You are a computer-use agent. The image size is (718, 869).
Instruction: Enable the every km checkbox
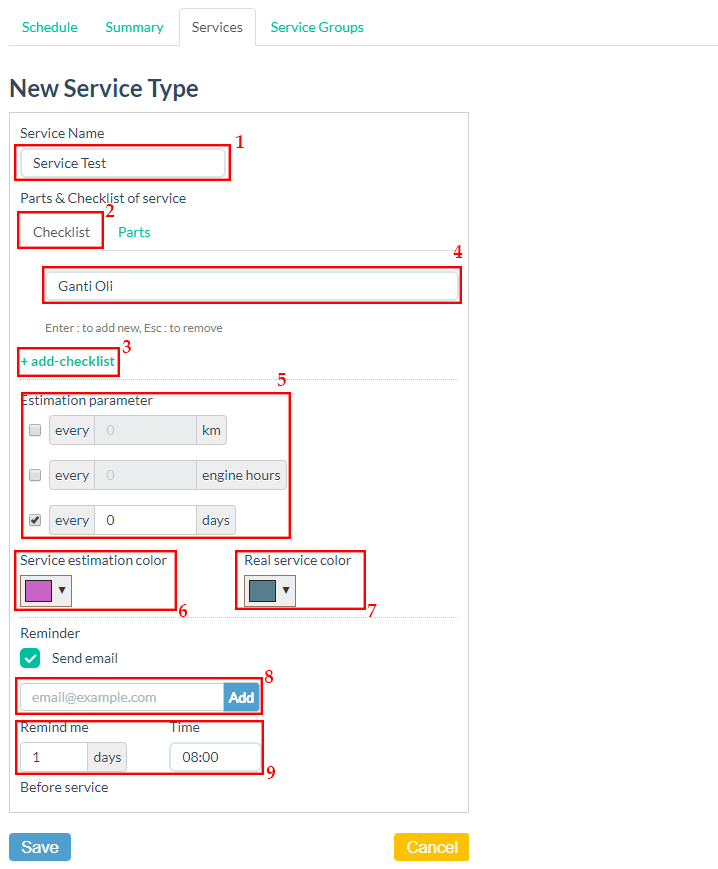[x=35, y=431]
